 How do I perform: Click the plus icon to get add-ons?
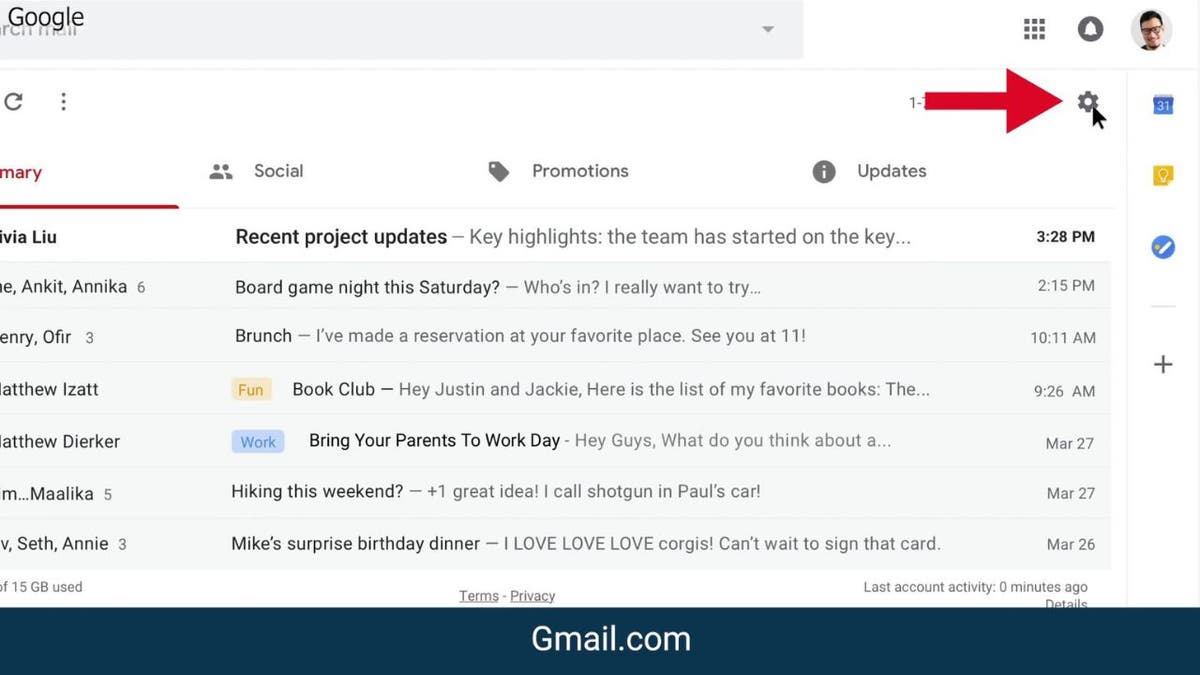tap(1162, 365)
